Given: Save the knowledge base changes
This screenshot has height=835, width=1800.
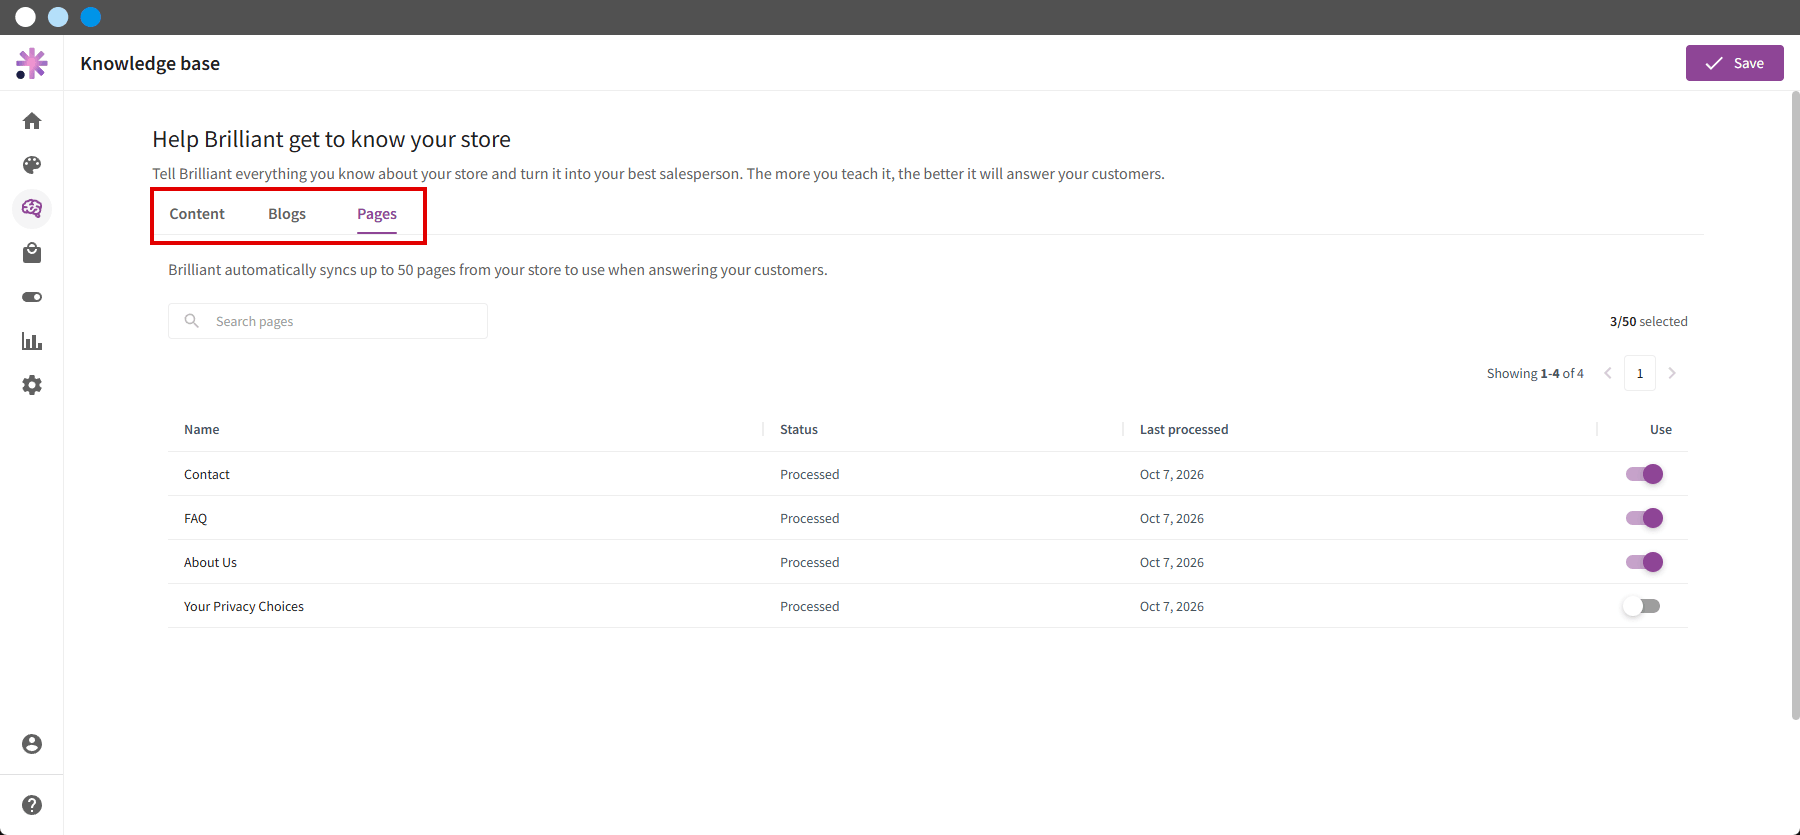Looking at the screenshot, I should [x=1735, y=63].
